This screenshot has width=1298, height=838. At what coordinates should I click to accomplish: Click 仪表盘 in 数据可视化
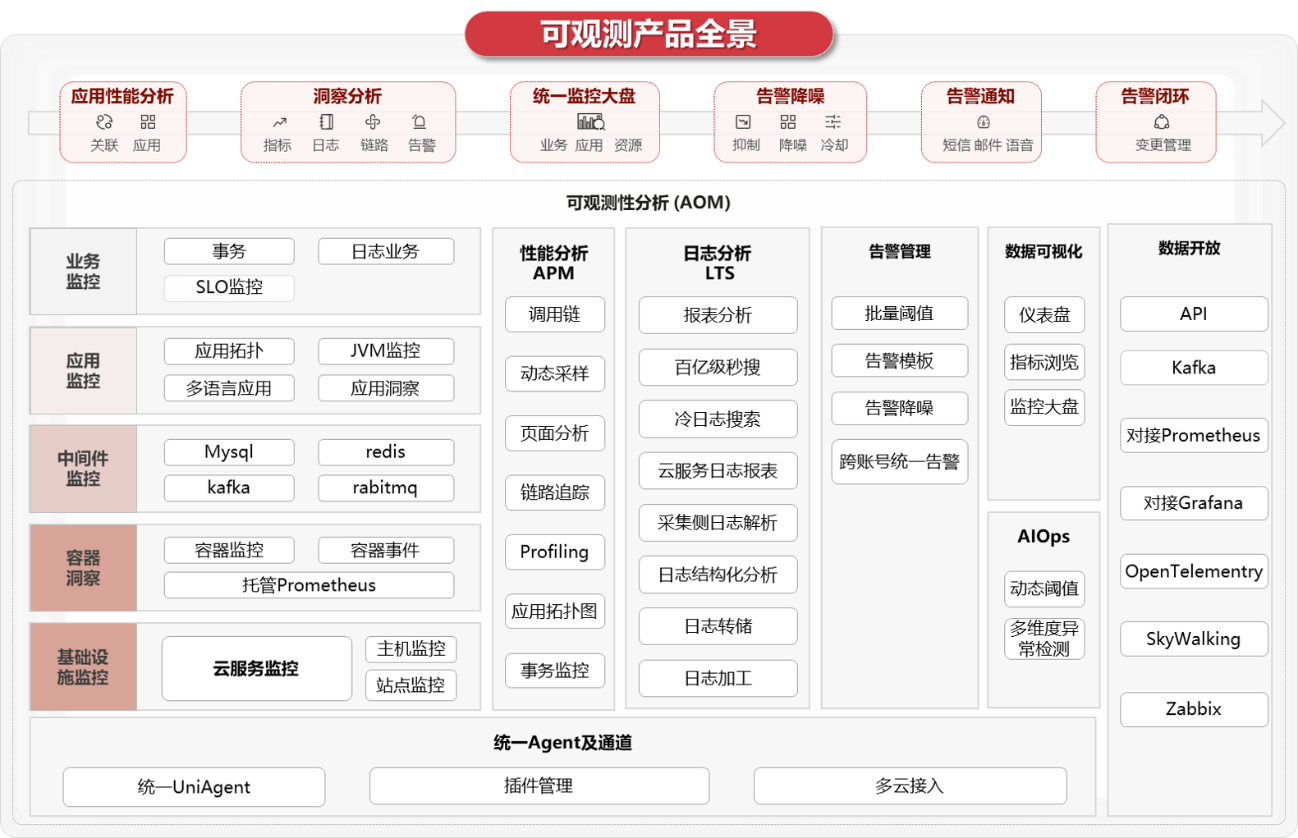point(1045,315)
